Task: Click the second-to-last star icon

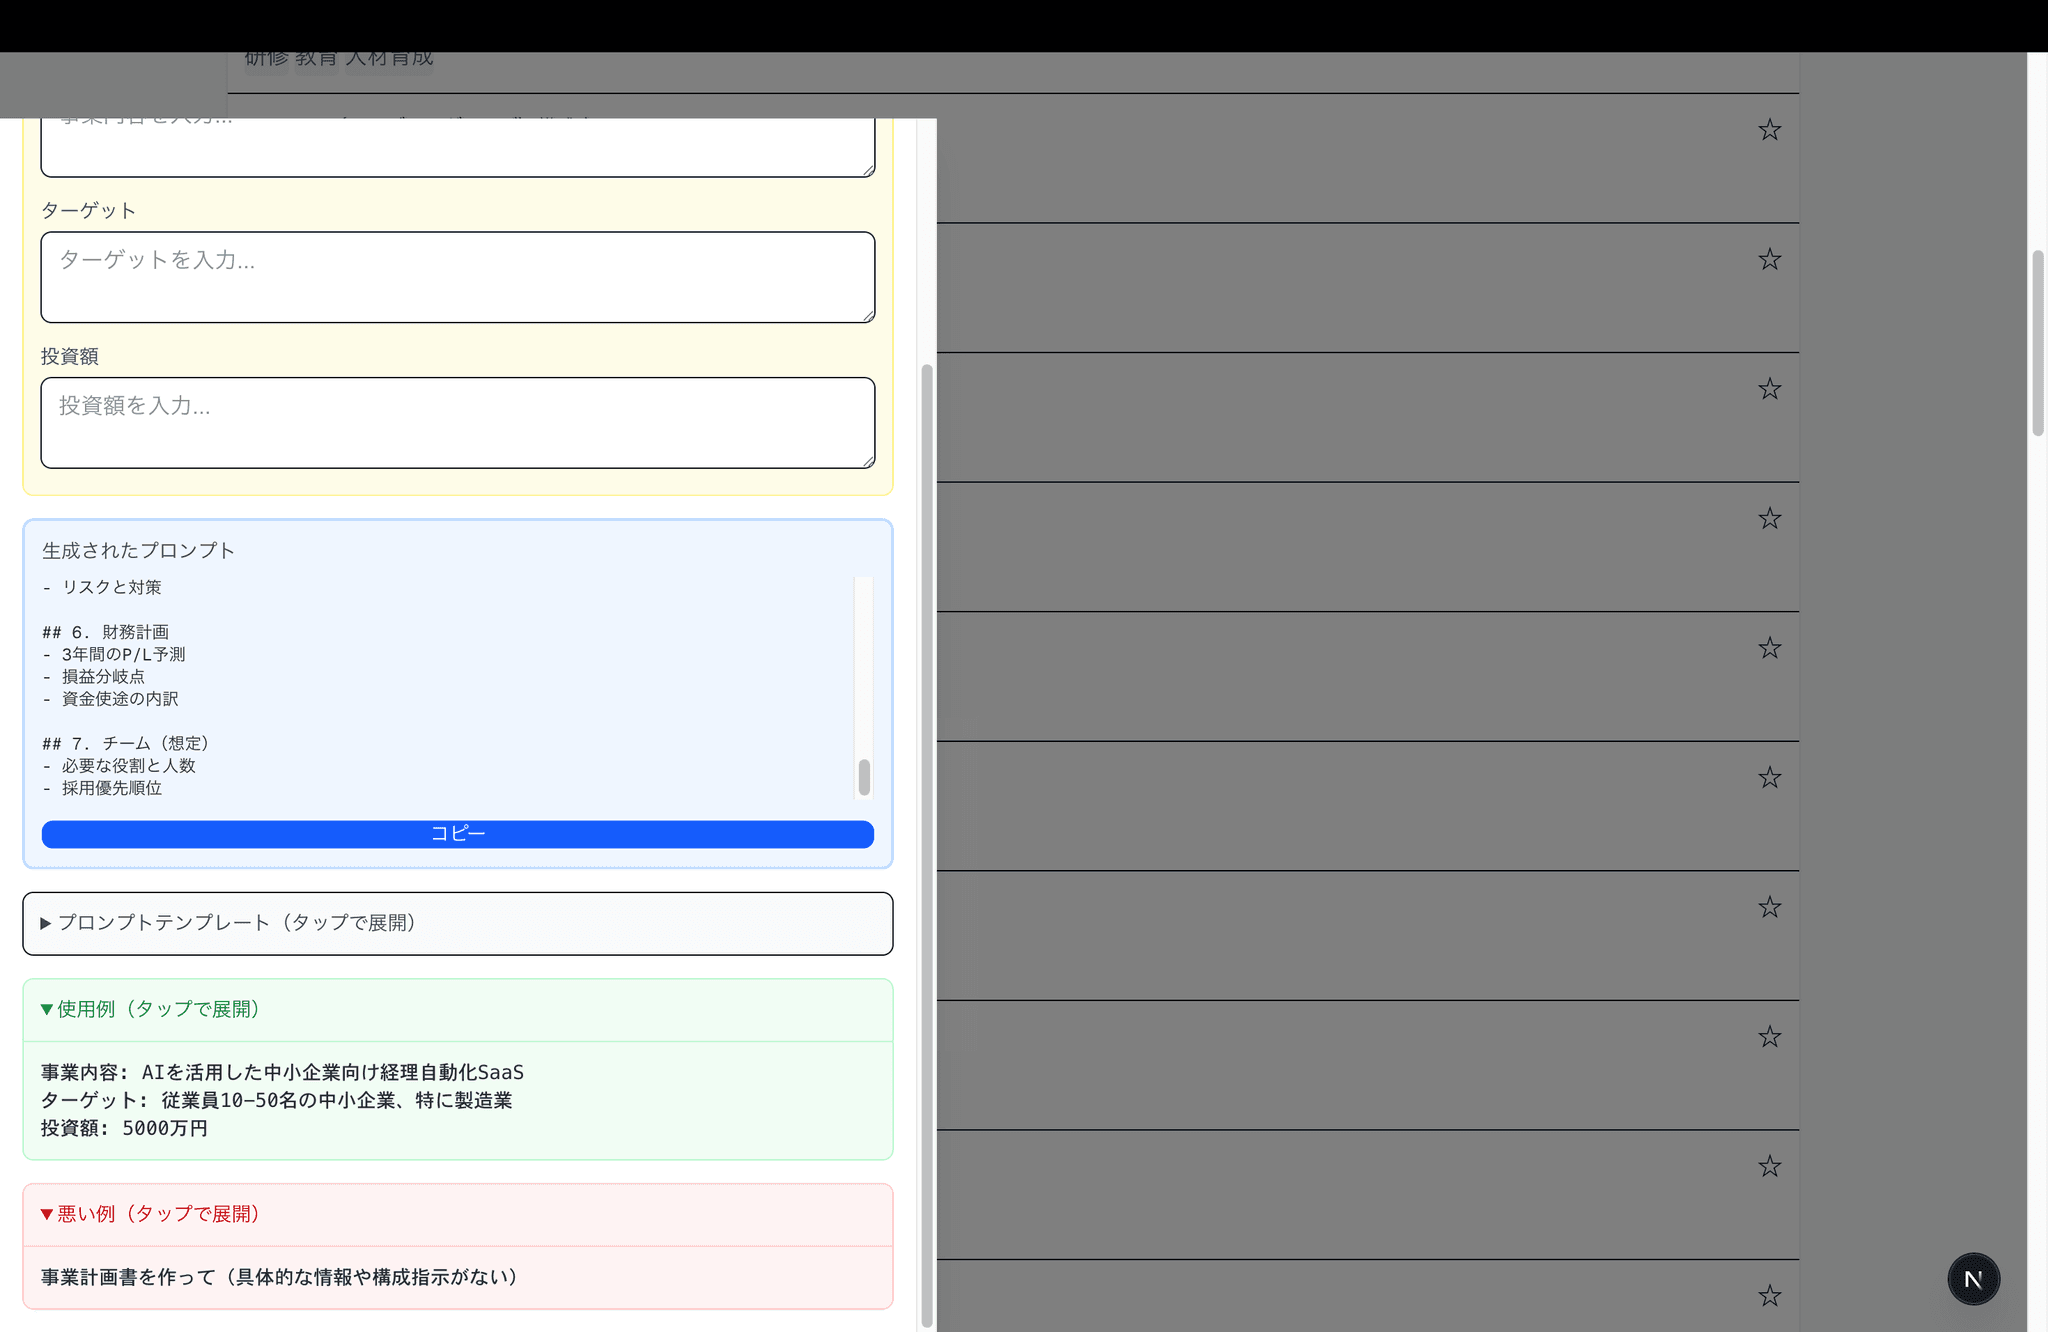Action: (x=1769, y=1166)
